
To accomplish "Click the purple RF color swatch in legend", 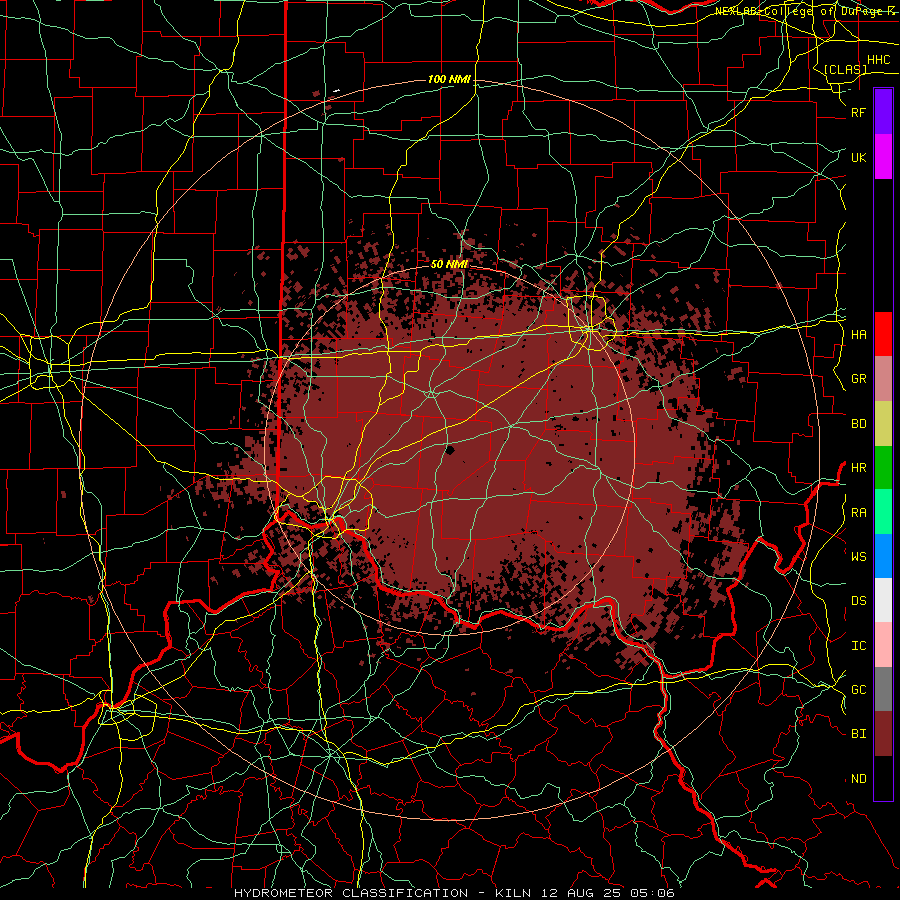I will point(883,112).
